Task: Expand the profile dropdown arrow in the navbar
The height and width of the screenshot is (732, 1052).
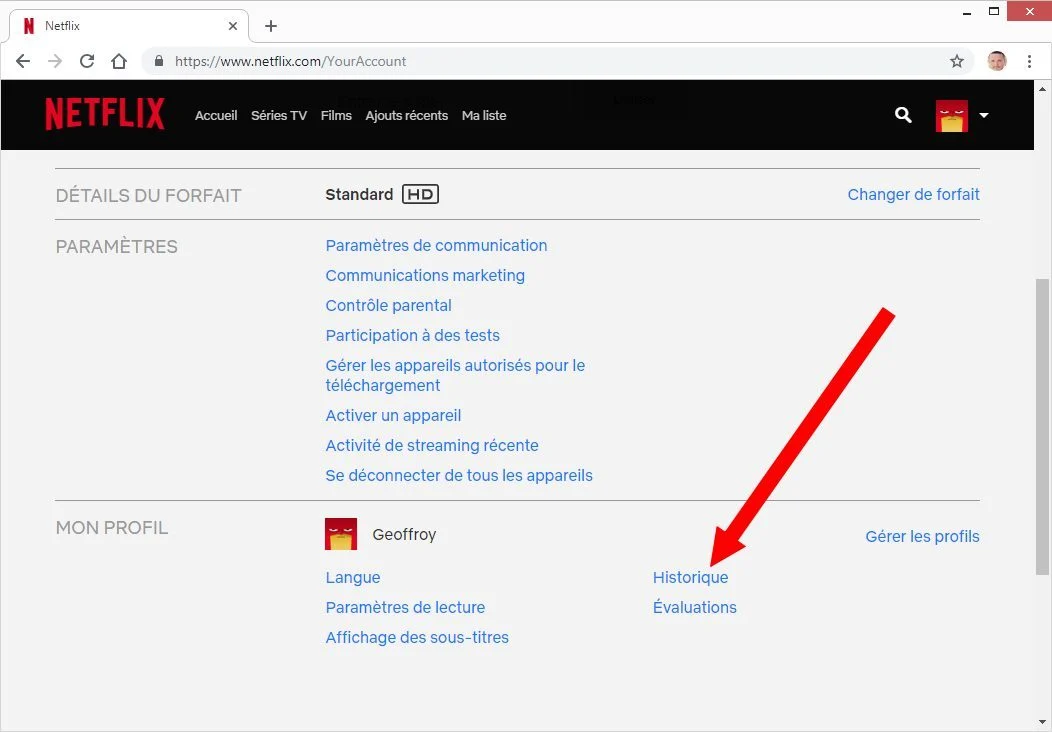Action: [983, 116]
